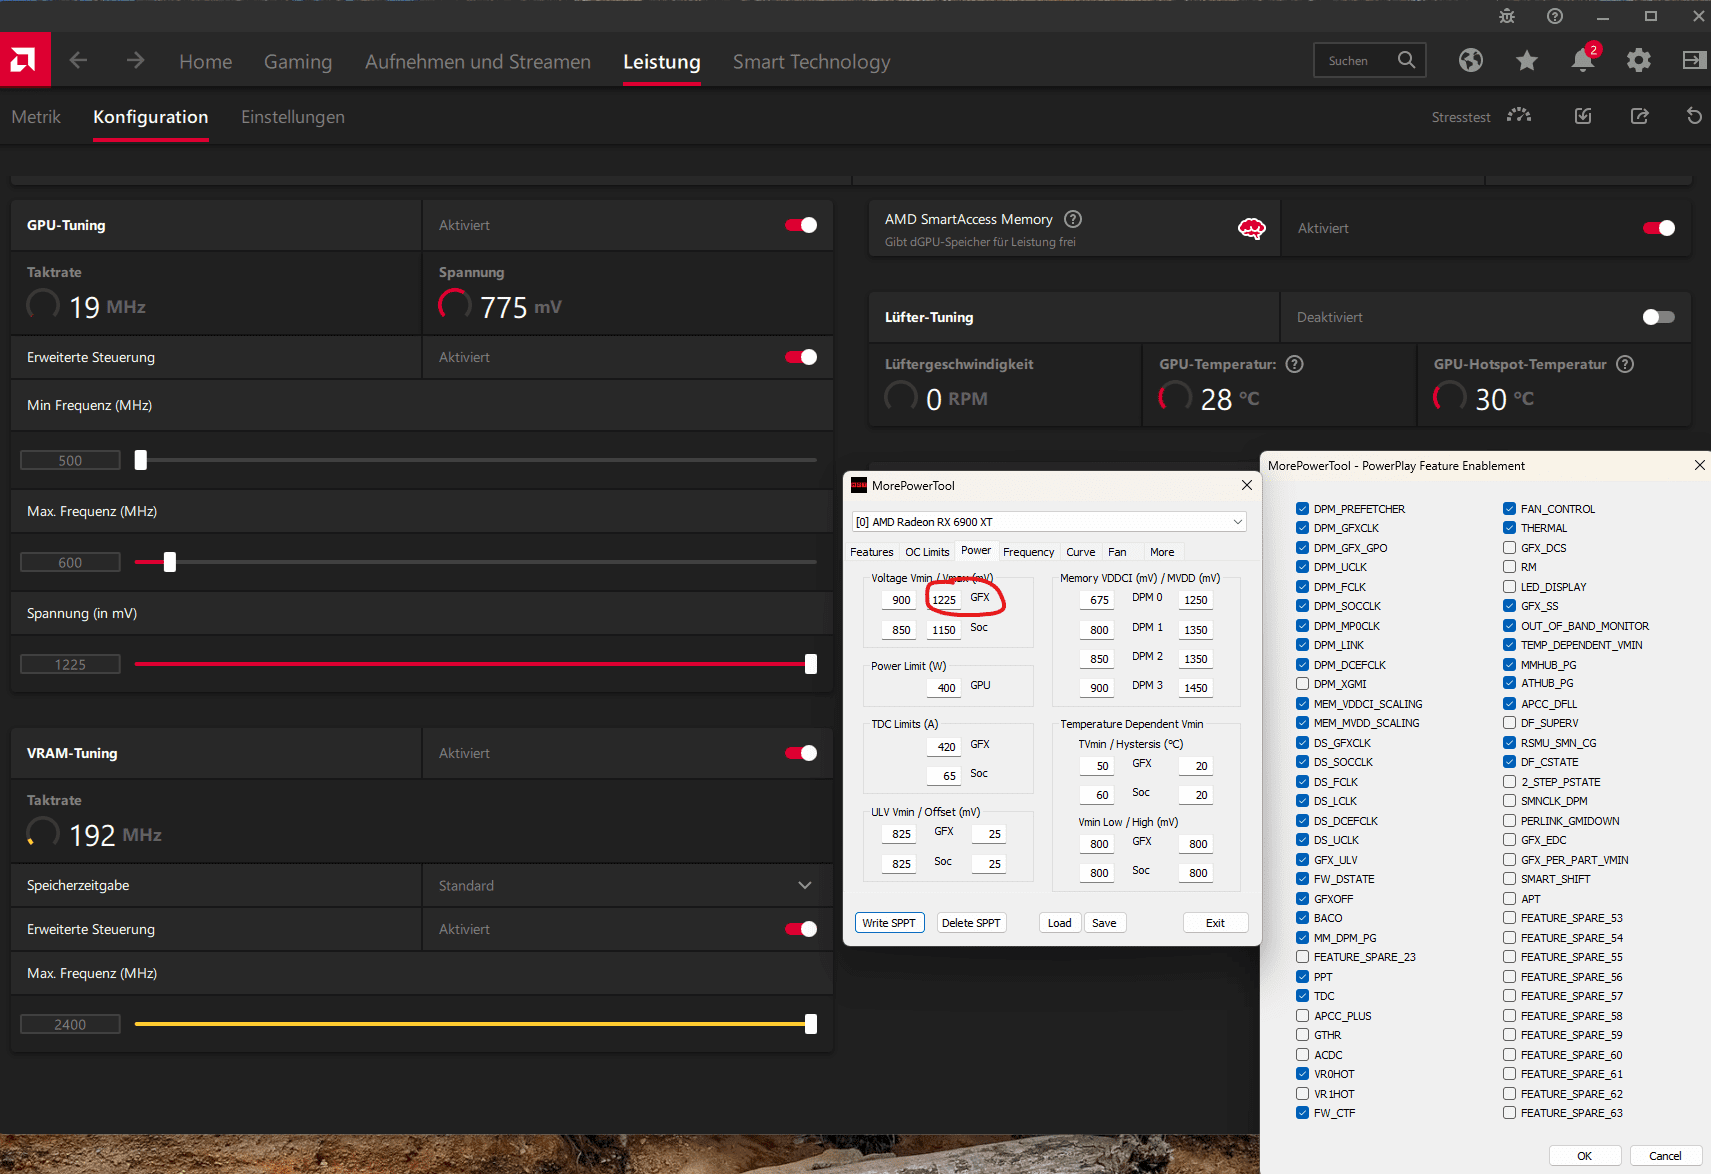
Task: Open the help question mark icon
Action: coord(1555,16)
